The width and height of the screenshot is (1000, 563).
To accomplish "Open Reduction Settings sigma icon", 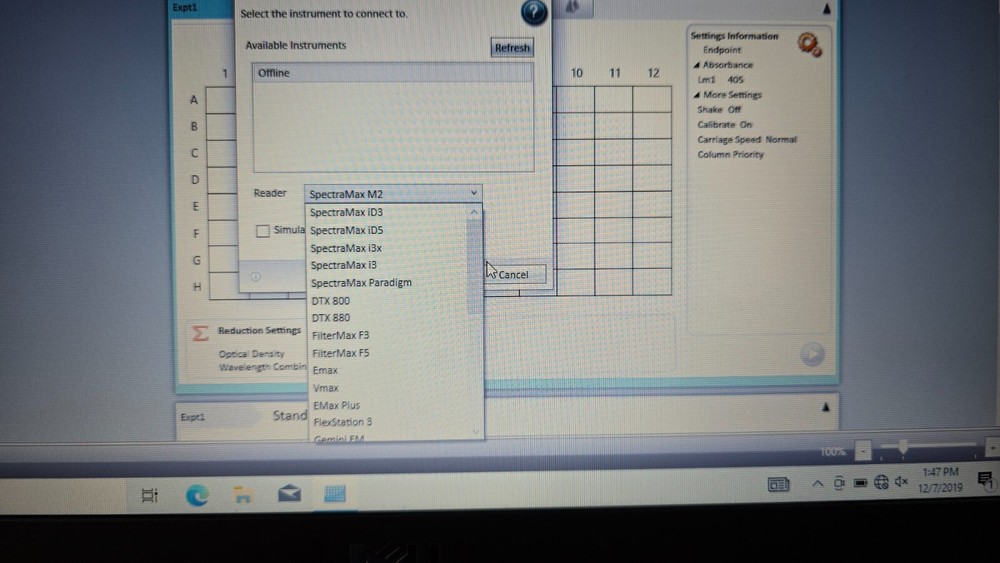I will 200,333.
